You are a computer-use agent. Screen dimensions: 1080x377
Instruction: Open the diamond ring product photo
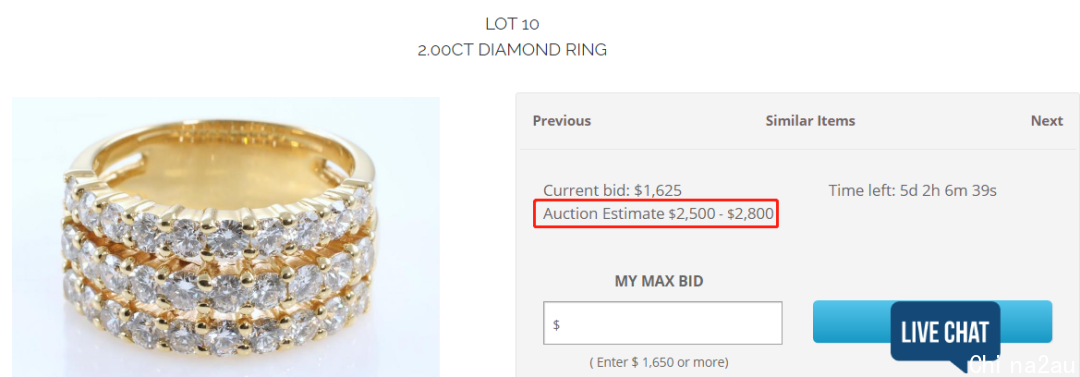(226, 236)
